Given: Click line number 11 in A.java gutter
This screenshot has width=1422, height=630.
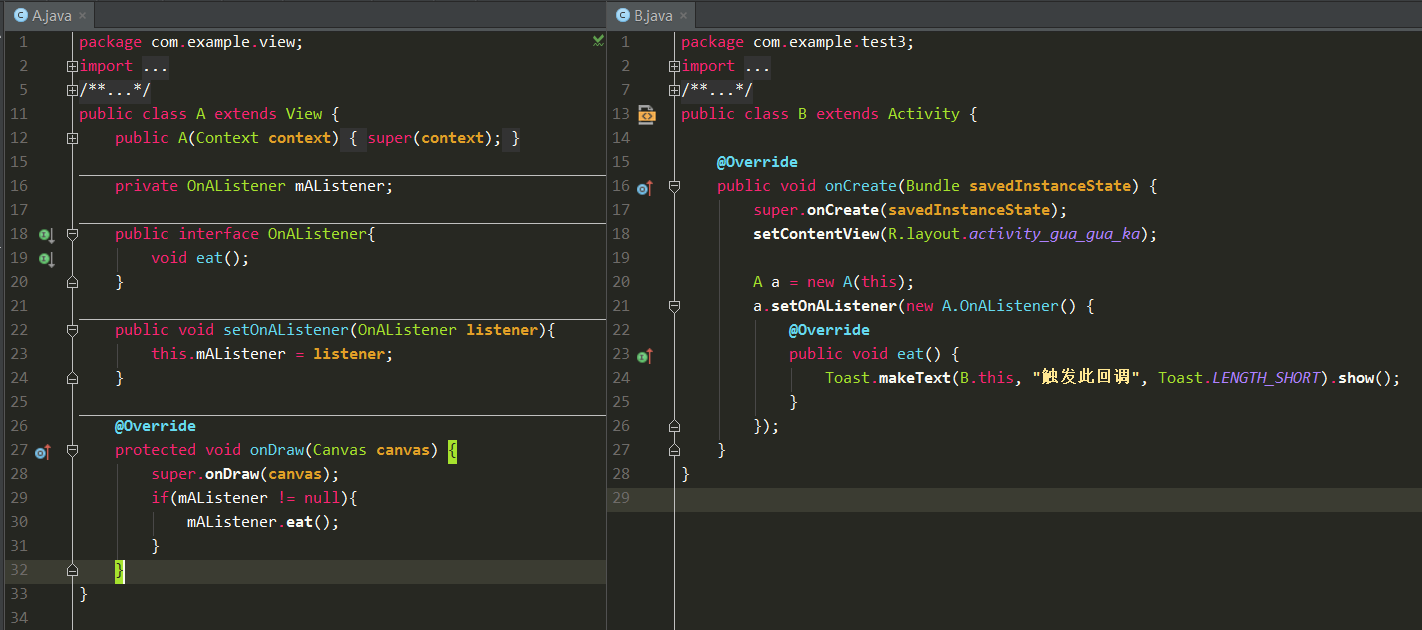Looking at the screenshot, I should [x=20, y=114].
